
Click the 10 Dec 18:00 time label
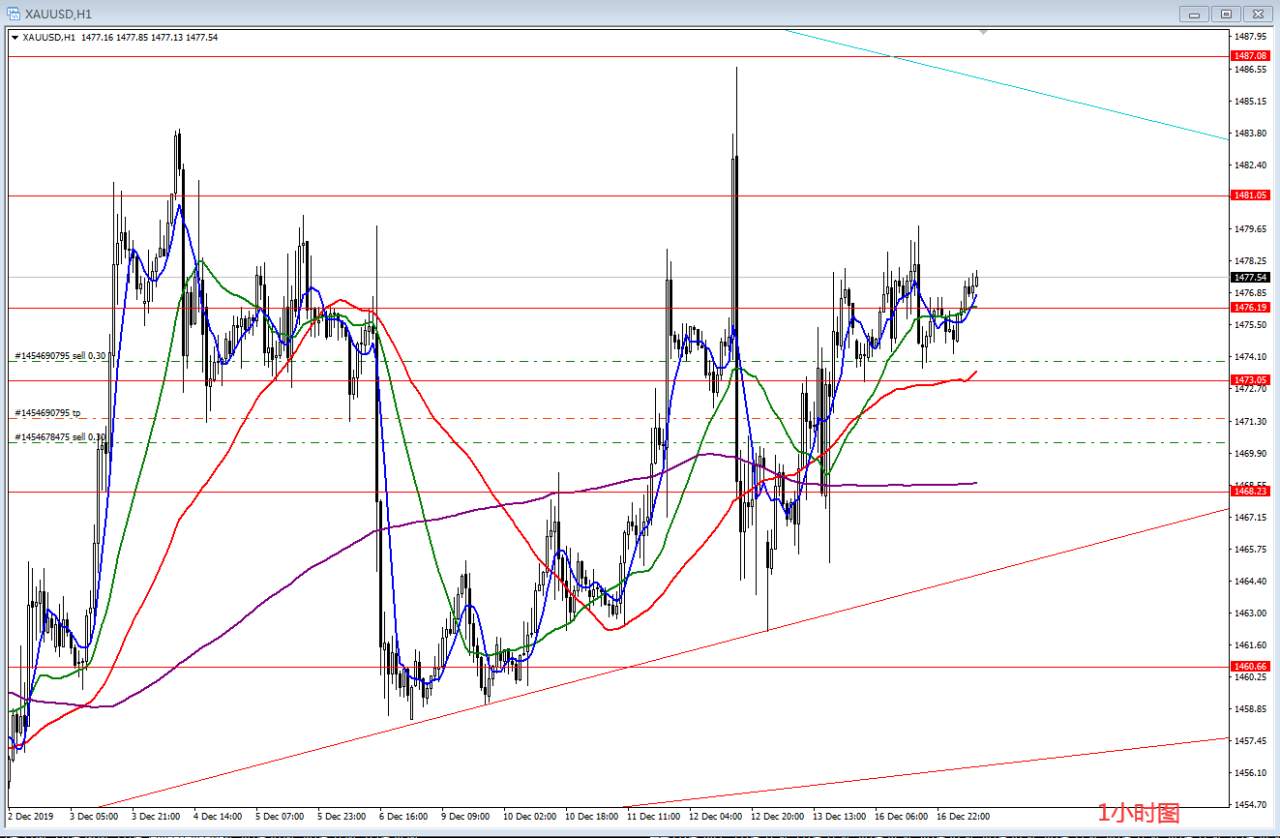[x=590, y=816]
